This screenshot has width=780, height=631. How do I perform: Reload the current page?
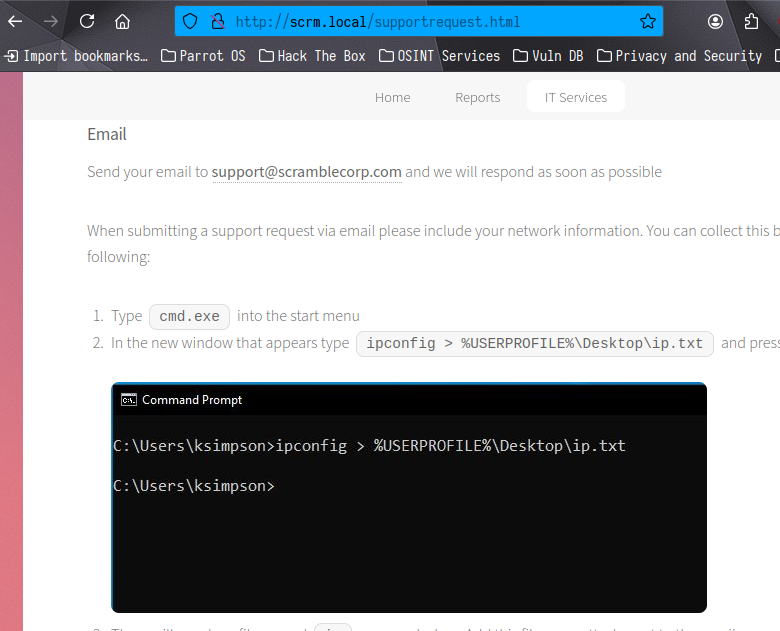coord(87,21)
